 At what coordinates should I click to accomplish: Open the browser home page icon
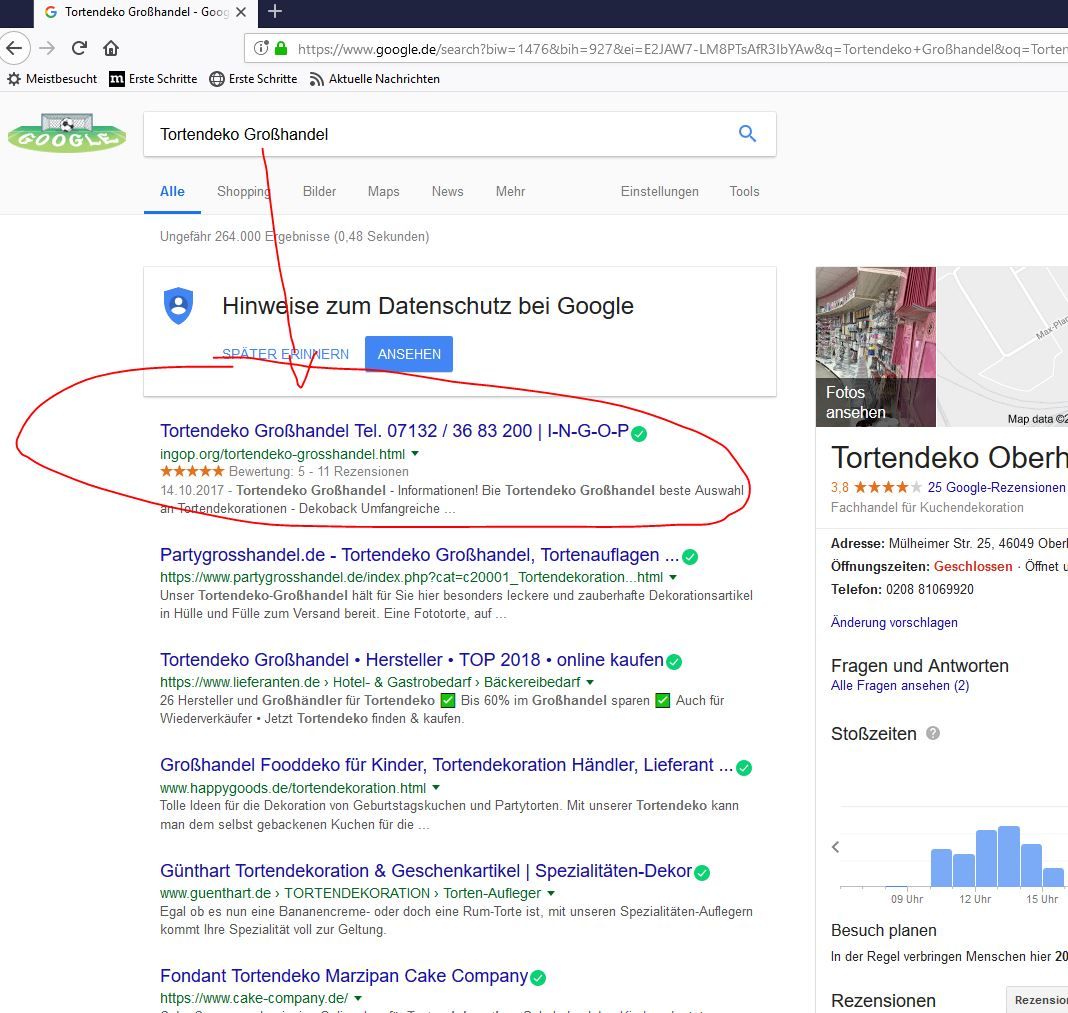pyautogui.click(x=111, y=48)
